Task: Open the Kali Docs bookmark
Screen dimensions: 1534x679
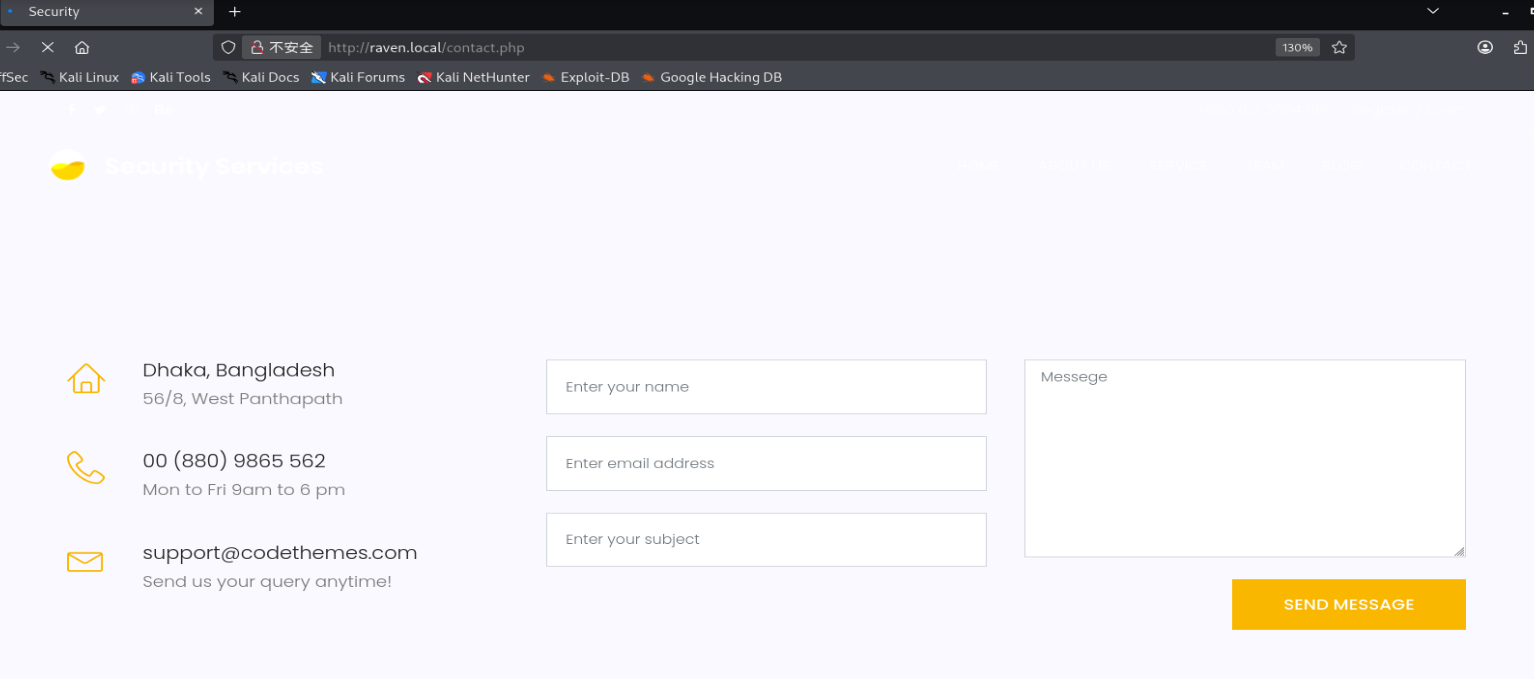Action: 261,77
